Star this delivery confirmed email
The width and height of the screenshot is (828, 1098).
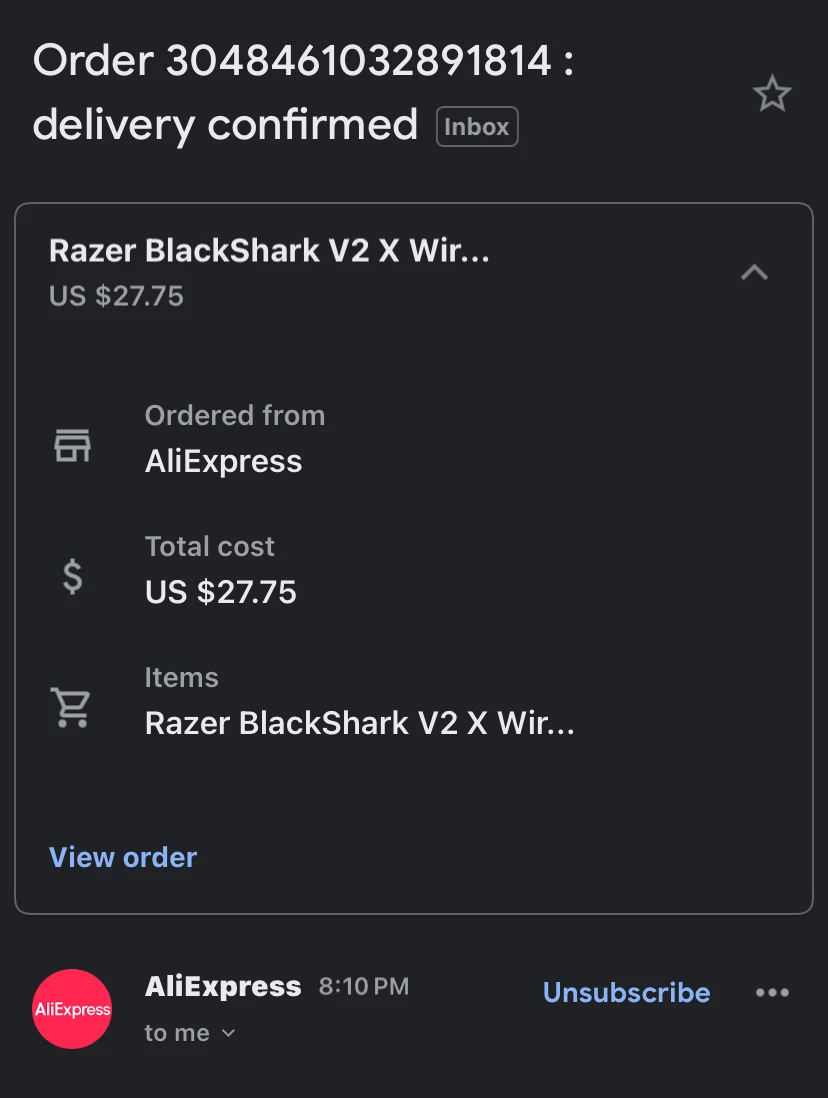pyautogui.click(x=771, y=95)
